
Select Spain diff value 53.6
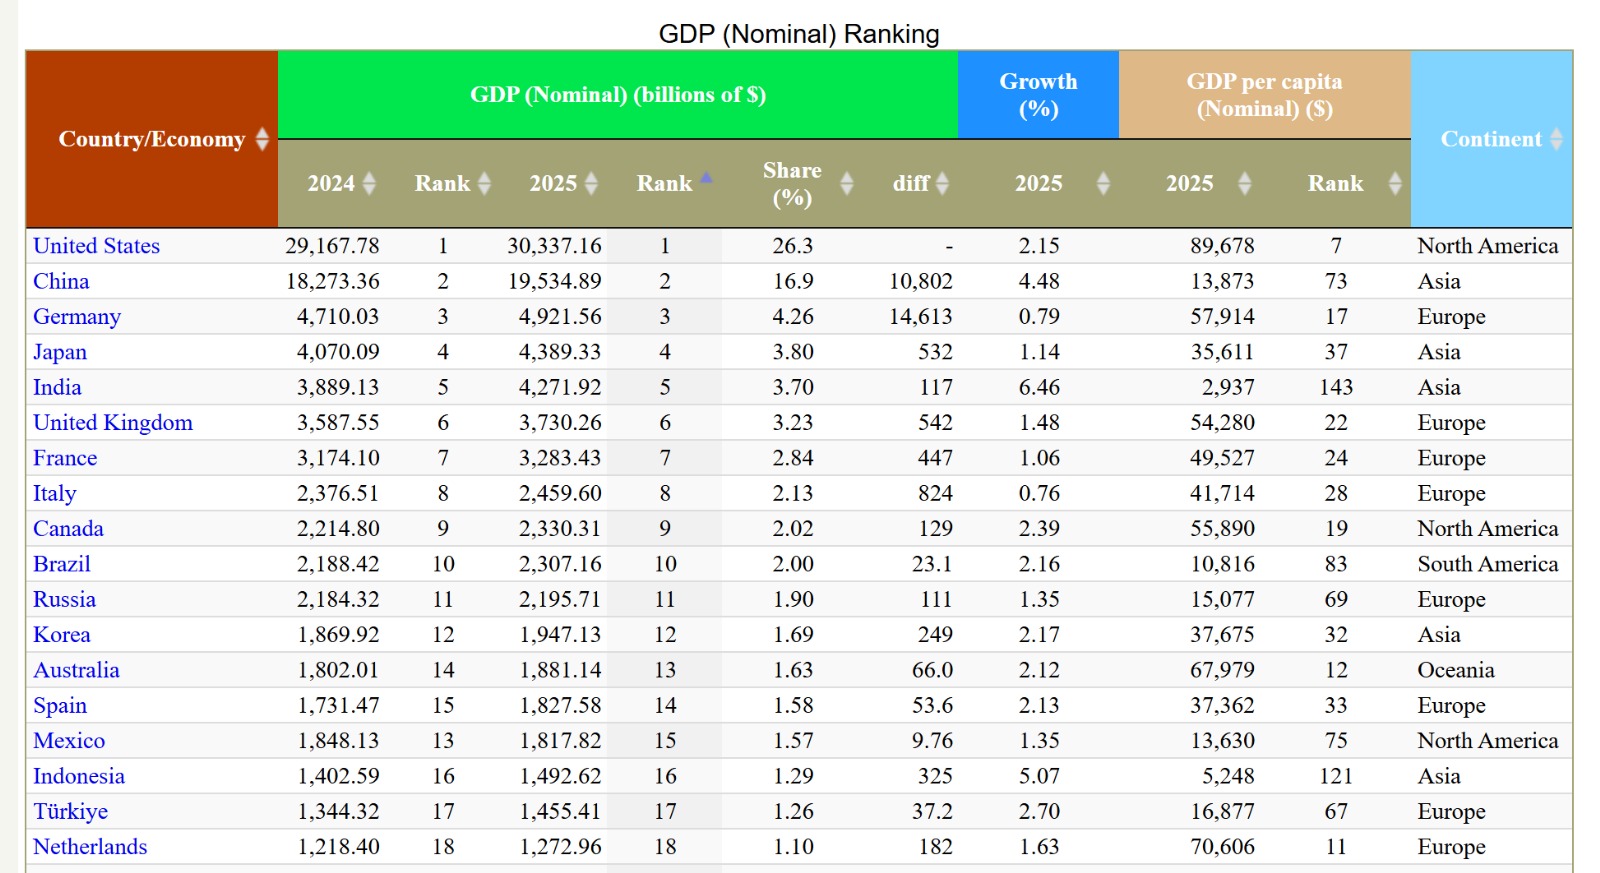[932, 706]
